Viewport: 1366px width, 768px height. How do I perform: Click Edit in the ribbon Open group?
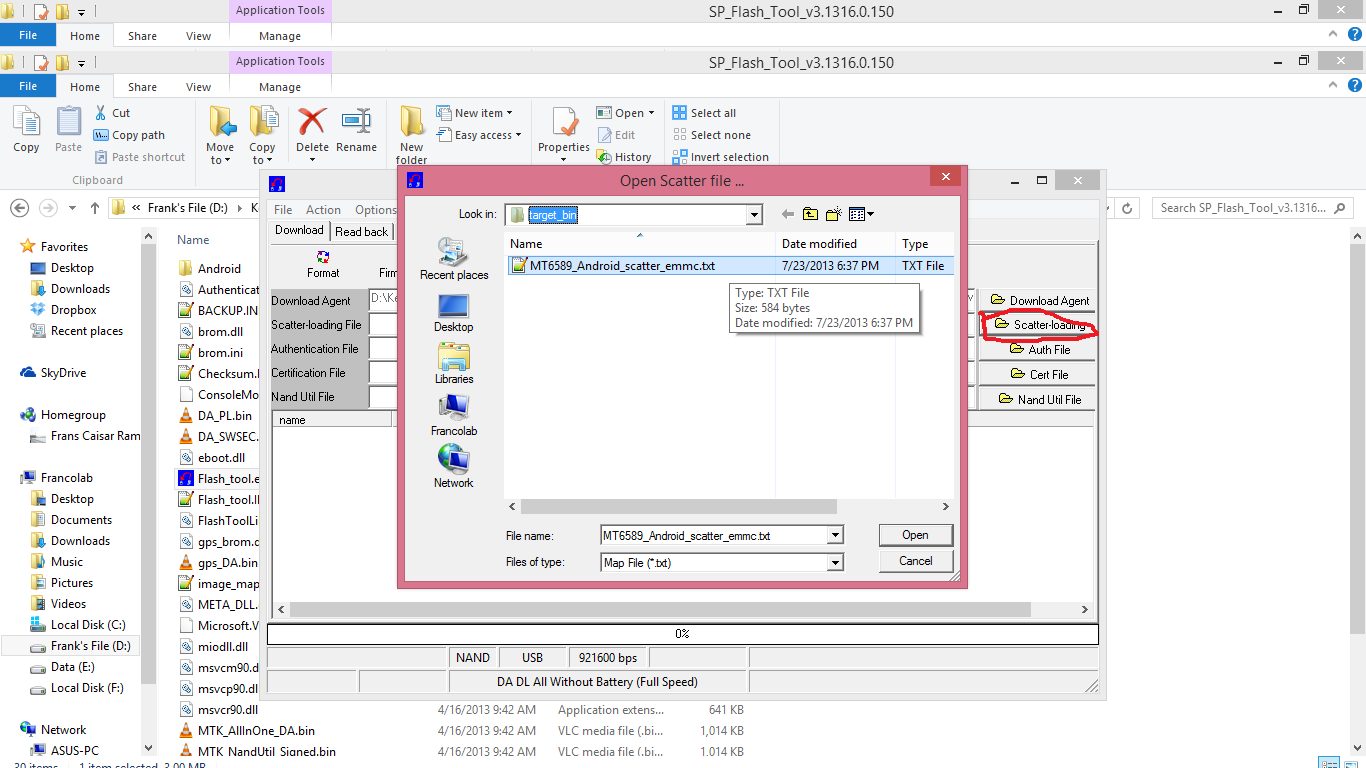(616, 135)
